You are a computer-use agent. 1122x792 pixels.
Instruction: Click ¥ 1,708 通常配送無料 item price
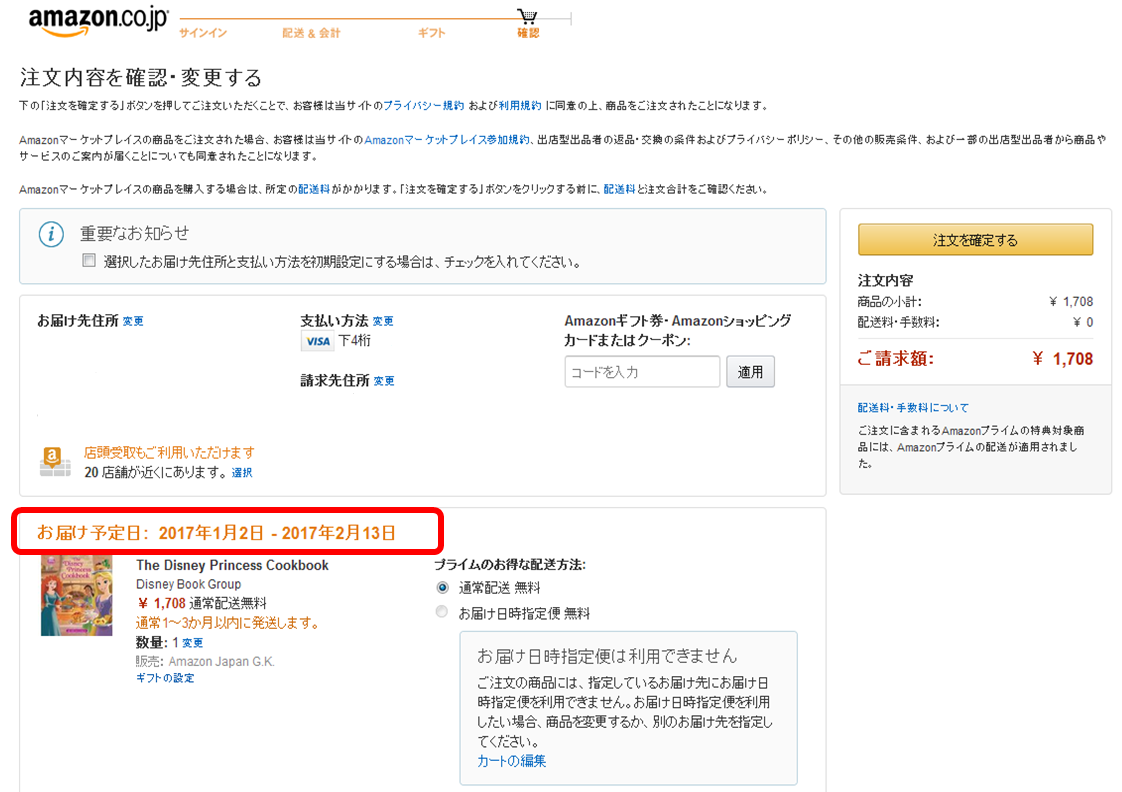[x=202, y=603]
